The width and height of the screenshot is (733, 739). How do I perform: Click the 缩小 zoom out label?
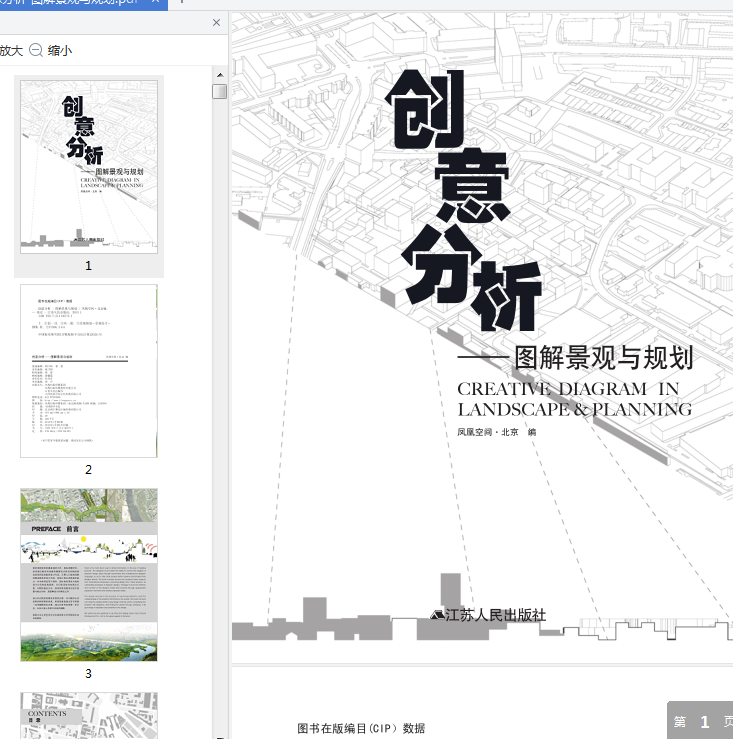pyautogui.click(x=59, y=50)
